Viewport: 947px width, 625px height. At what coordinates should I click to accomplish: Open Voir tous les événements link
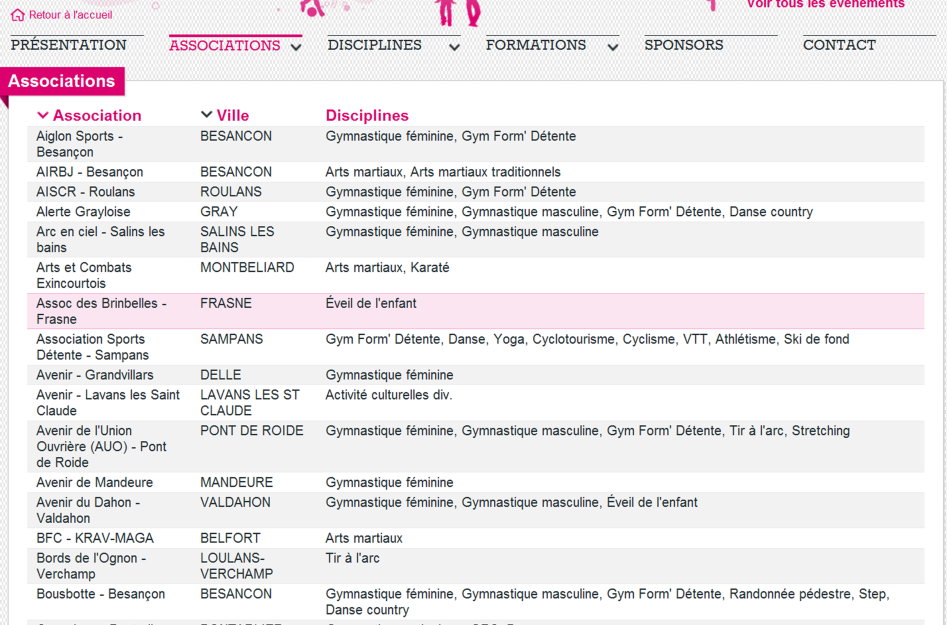(x=826, y=4)
